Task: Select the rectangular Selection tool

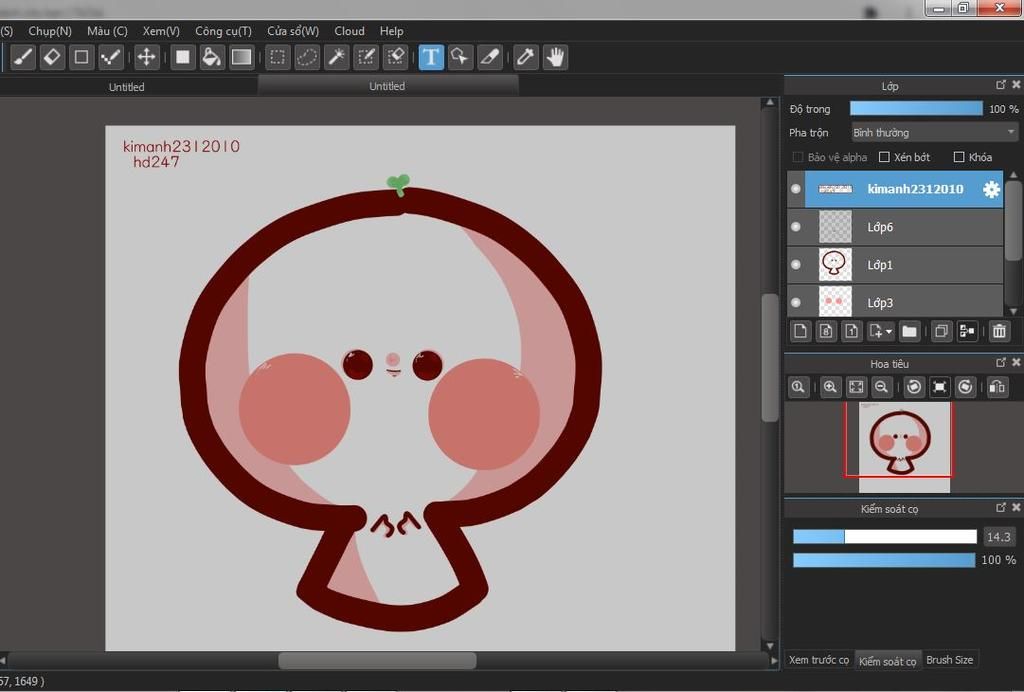Action: [x=278, y=57]
